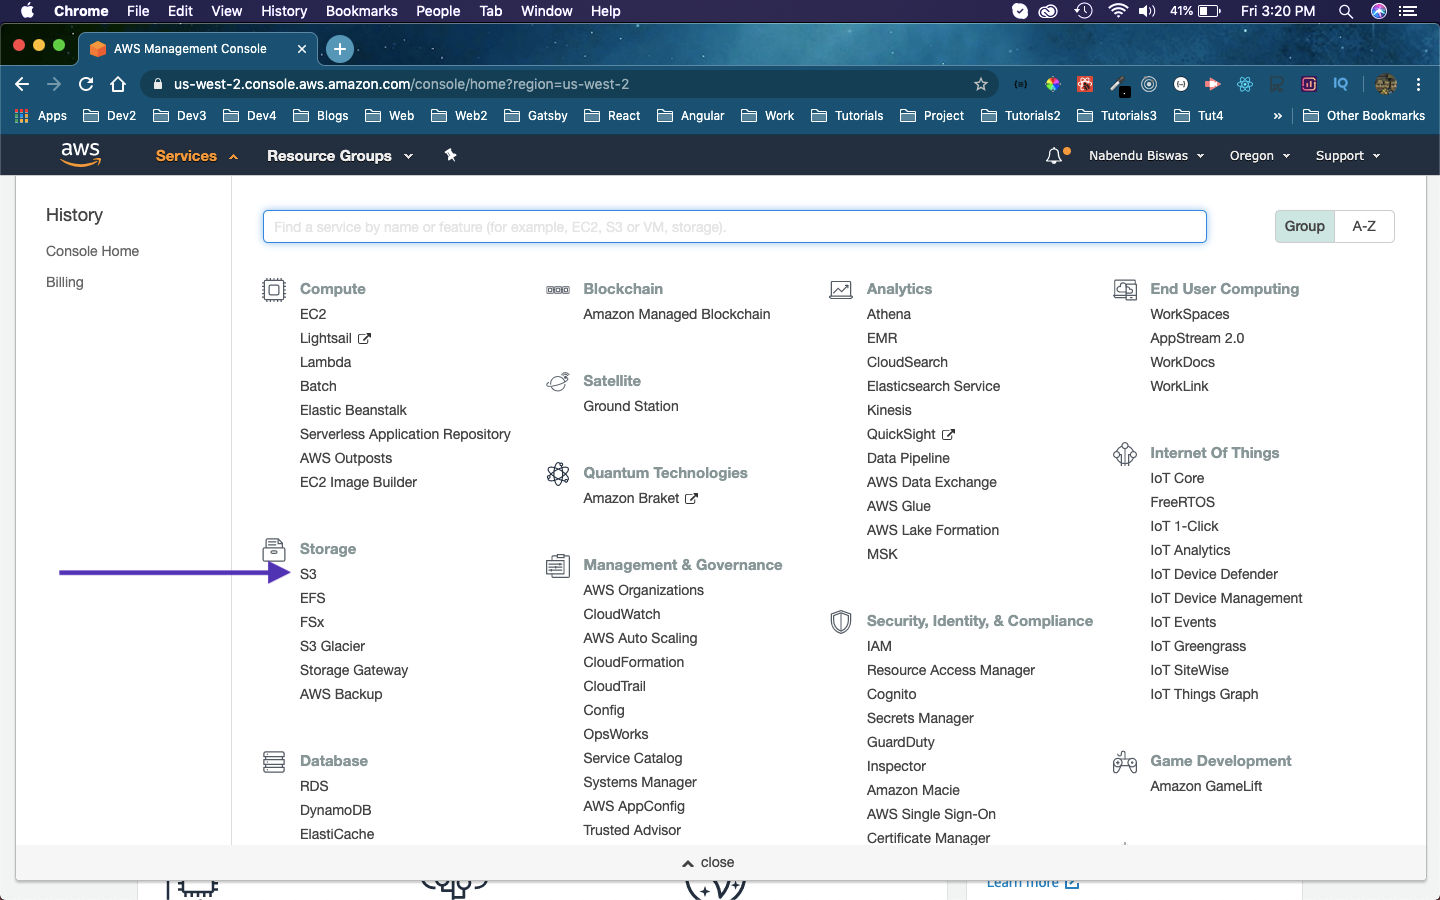Open the Athena service link

coord(889,314)
